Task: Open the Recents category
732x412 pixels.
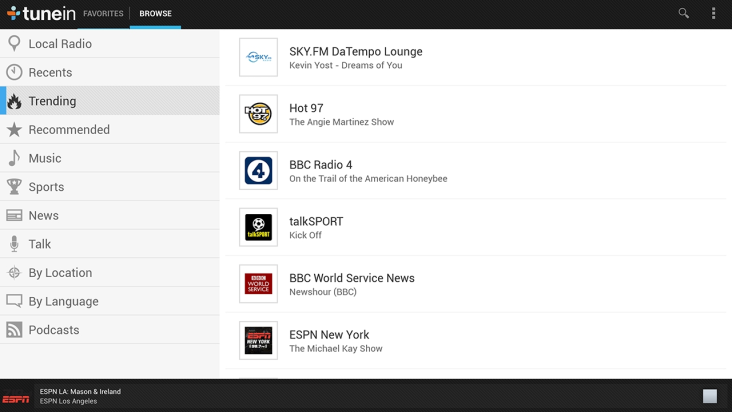Action: 110,72
